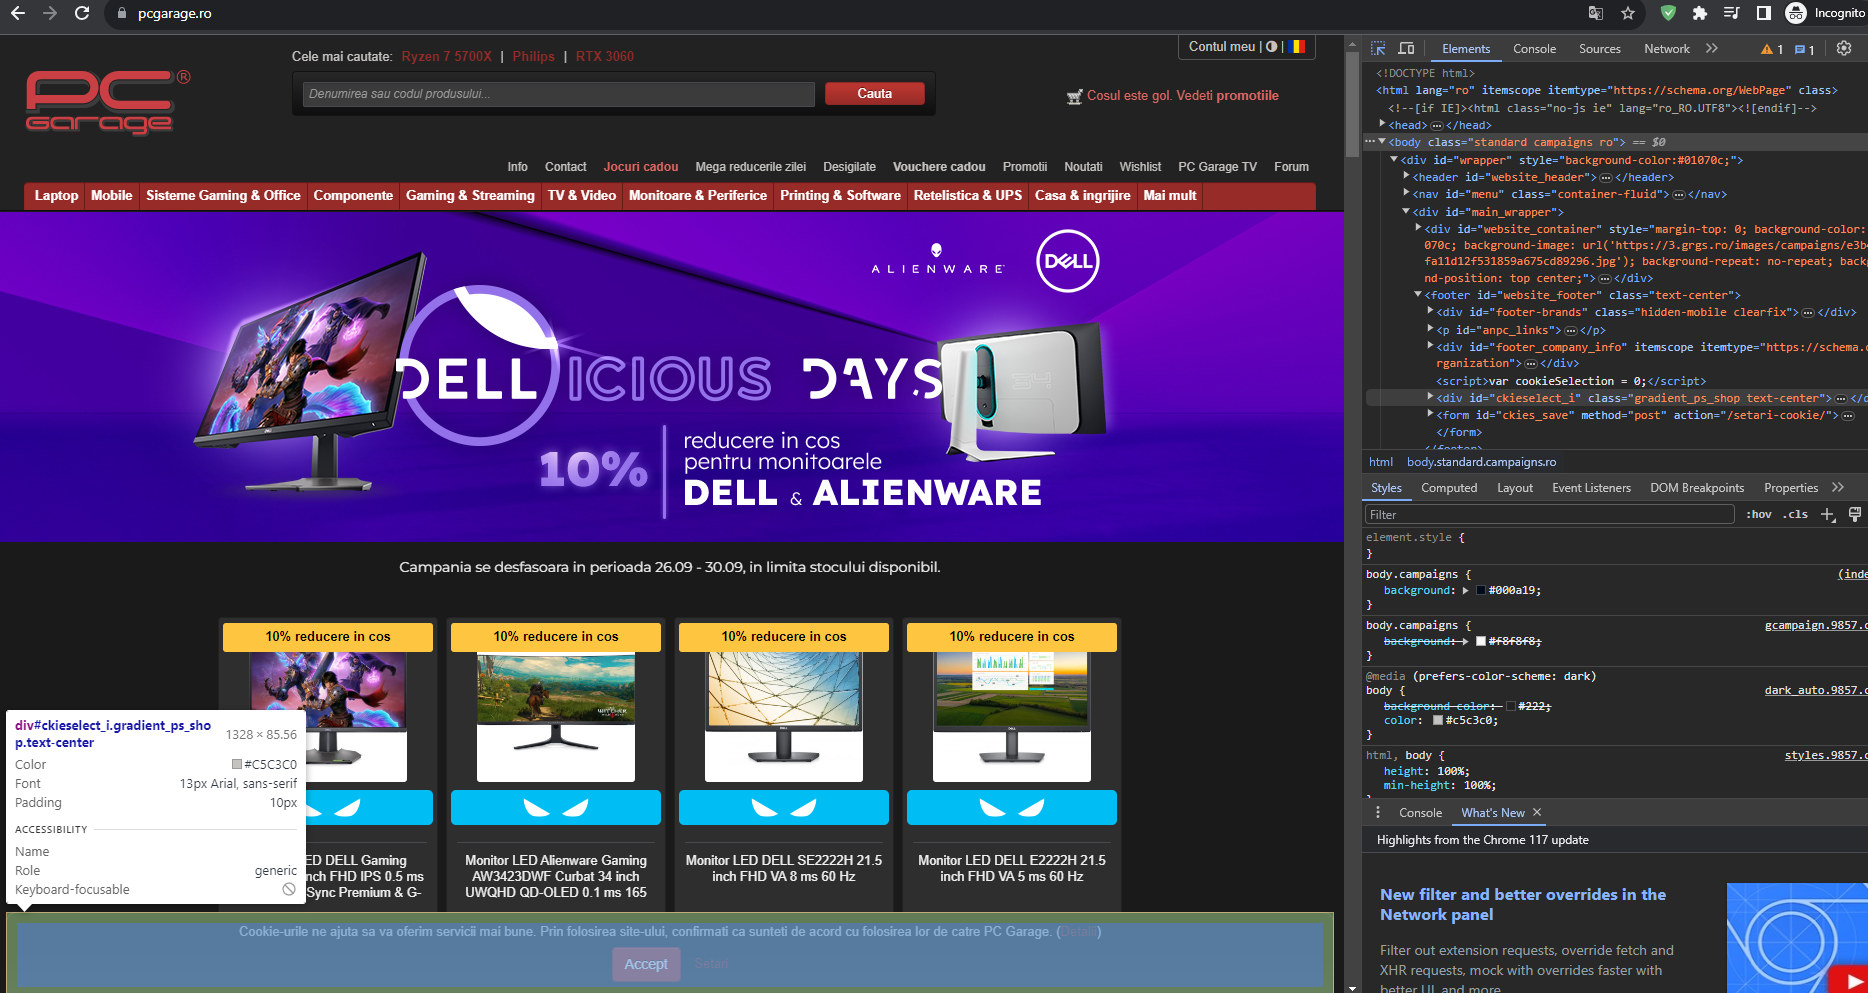Reload the page
The height and width of the screenshot is (993, 1868).
pos(82,13)
